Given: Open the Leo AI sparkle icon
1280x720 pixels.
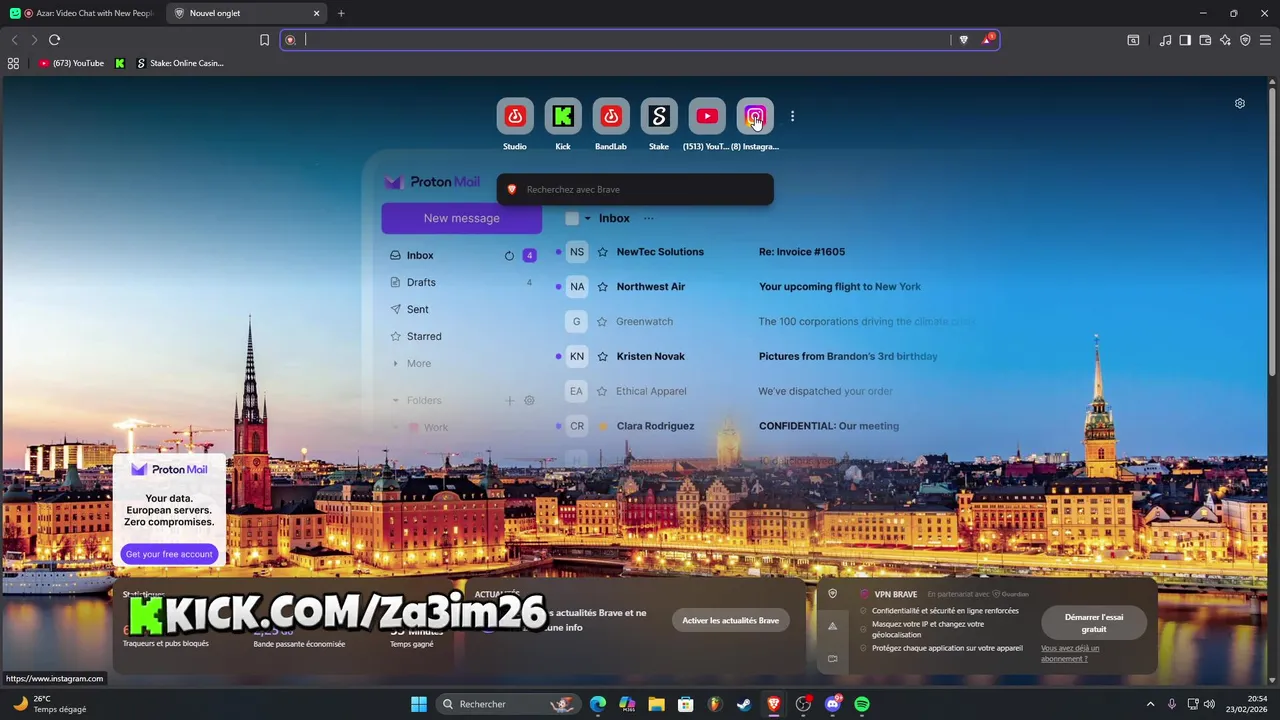Looking at the screenshot, I should click(1225, 40).
